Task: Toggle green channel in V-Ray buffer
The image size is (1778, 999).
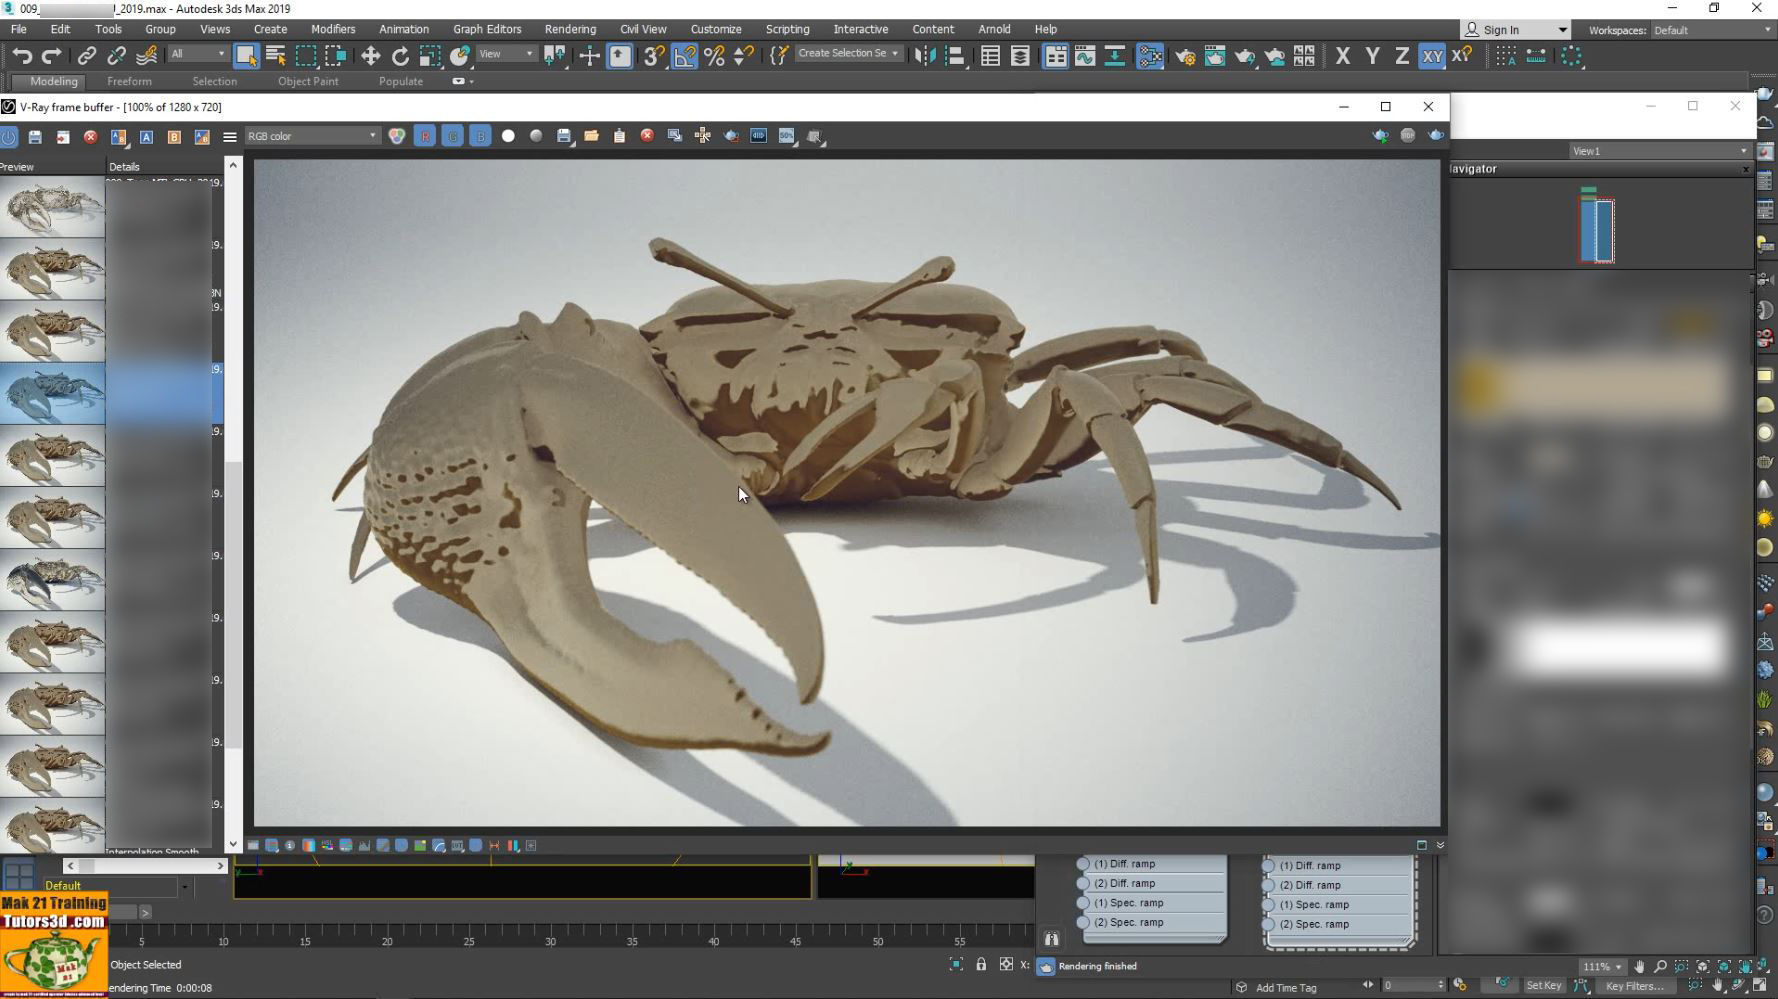Action: (452, 136)
